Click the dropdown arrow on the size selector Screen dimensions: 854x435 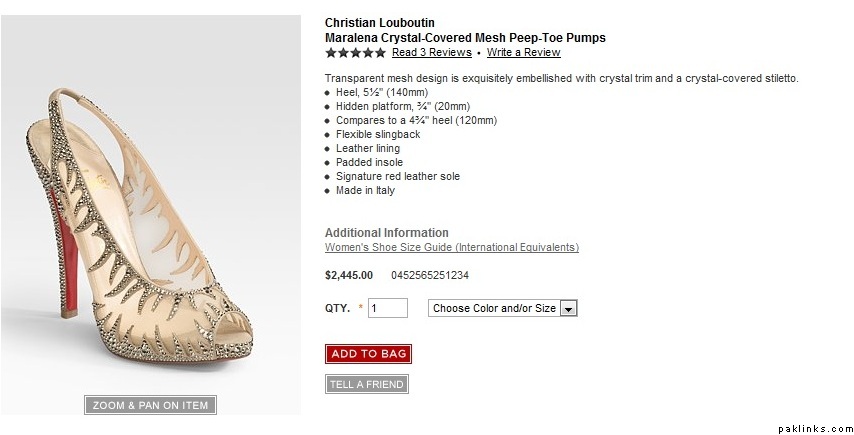[569, 309]
